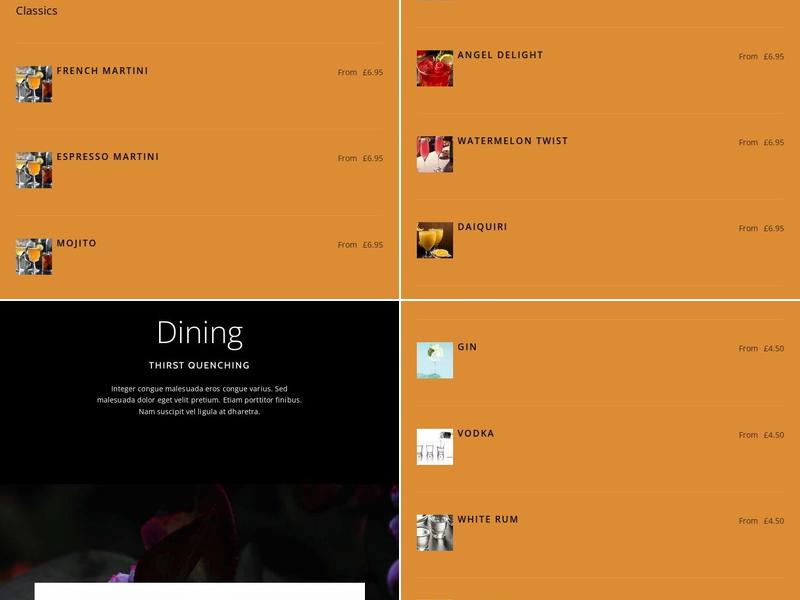Click the French Martini £6.95 price
The height and width of the screenshot is (600, 800).
click(x=373, y=72)
